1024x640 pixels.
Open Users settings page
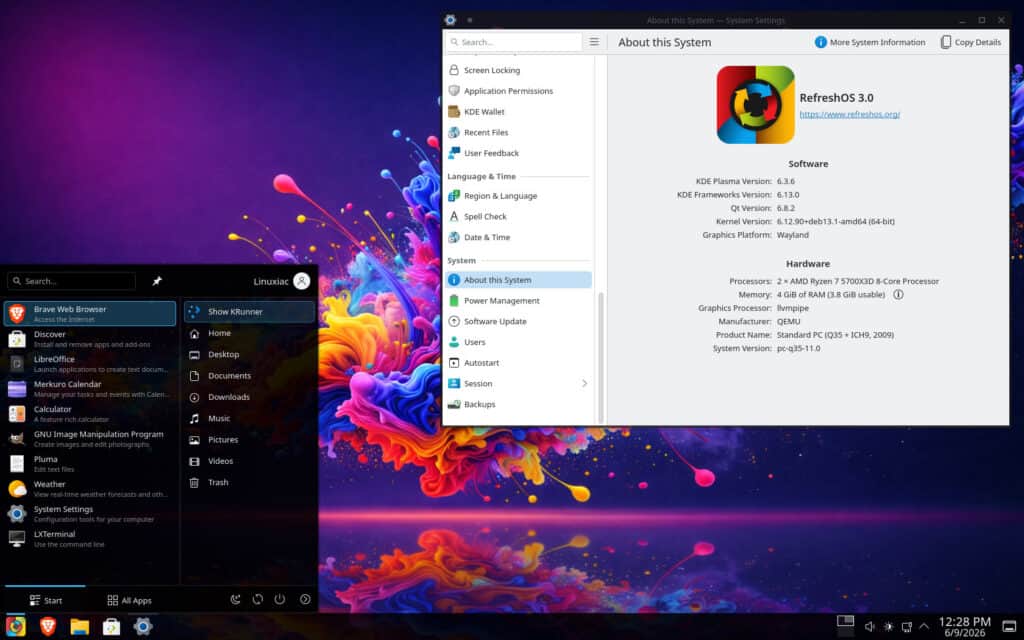pos(519,342)
